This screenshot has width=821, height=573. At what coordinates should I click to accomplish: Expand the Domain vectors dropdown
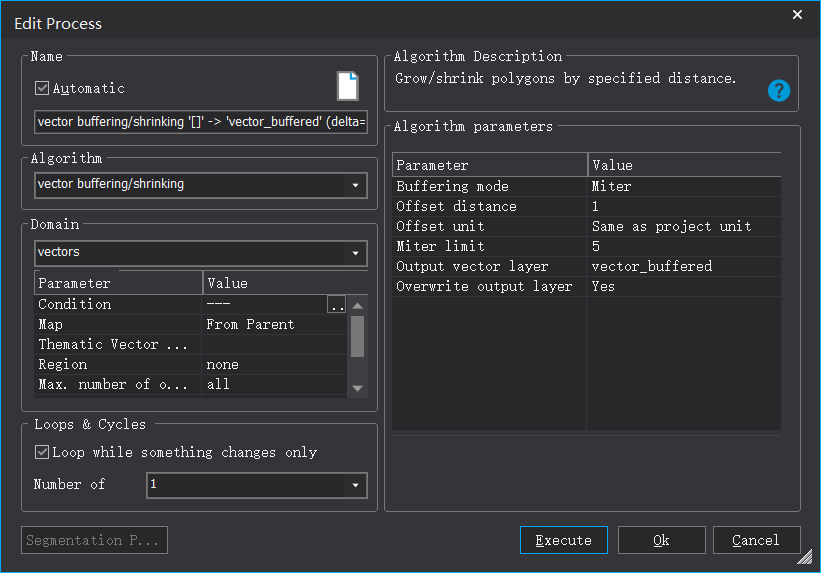coord(356,253)
